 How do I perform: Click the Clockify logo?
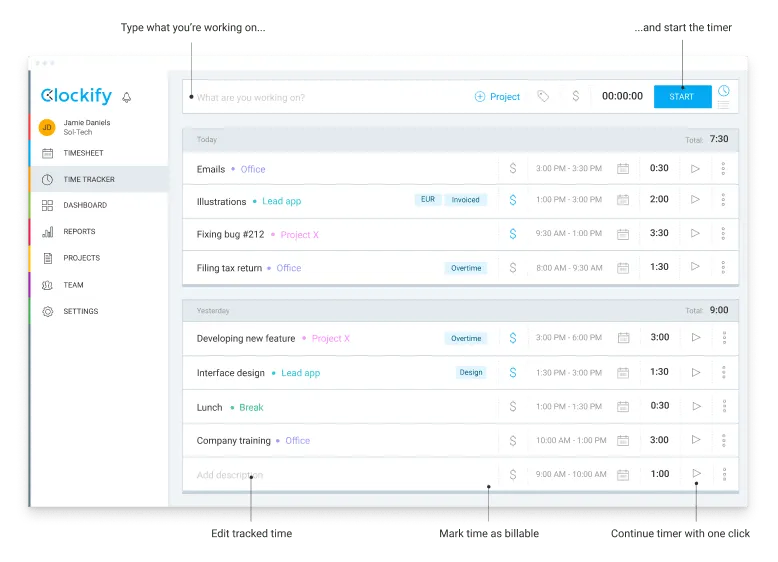tap(76, 95)
